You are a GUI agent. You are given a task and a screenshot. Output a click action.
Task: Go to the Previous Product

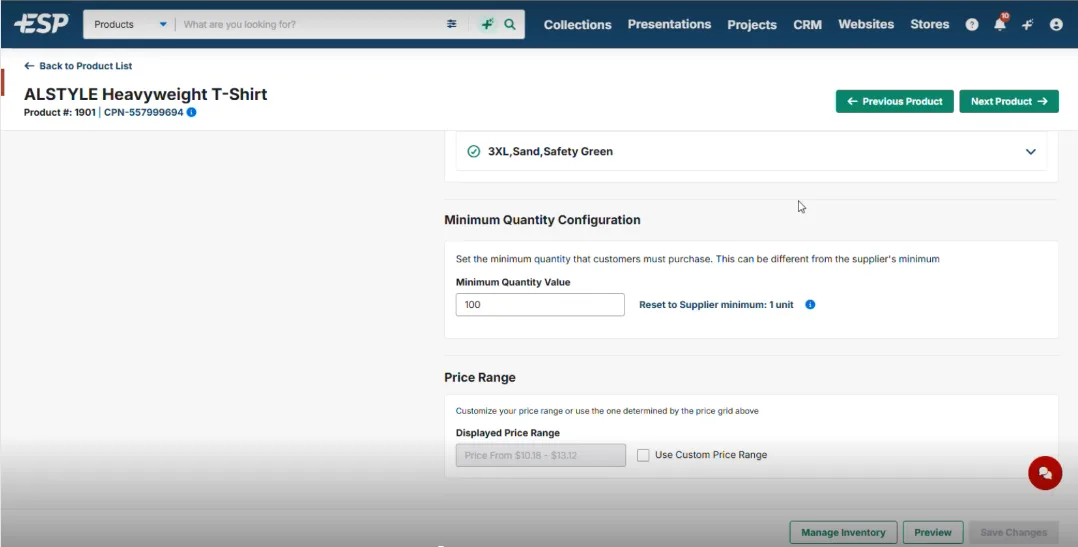click(x=894, y=101)
